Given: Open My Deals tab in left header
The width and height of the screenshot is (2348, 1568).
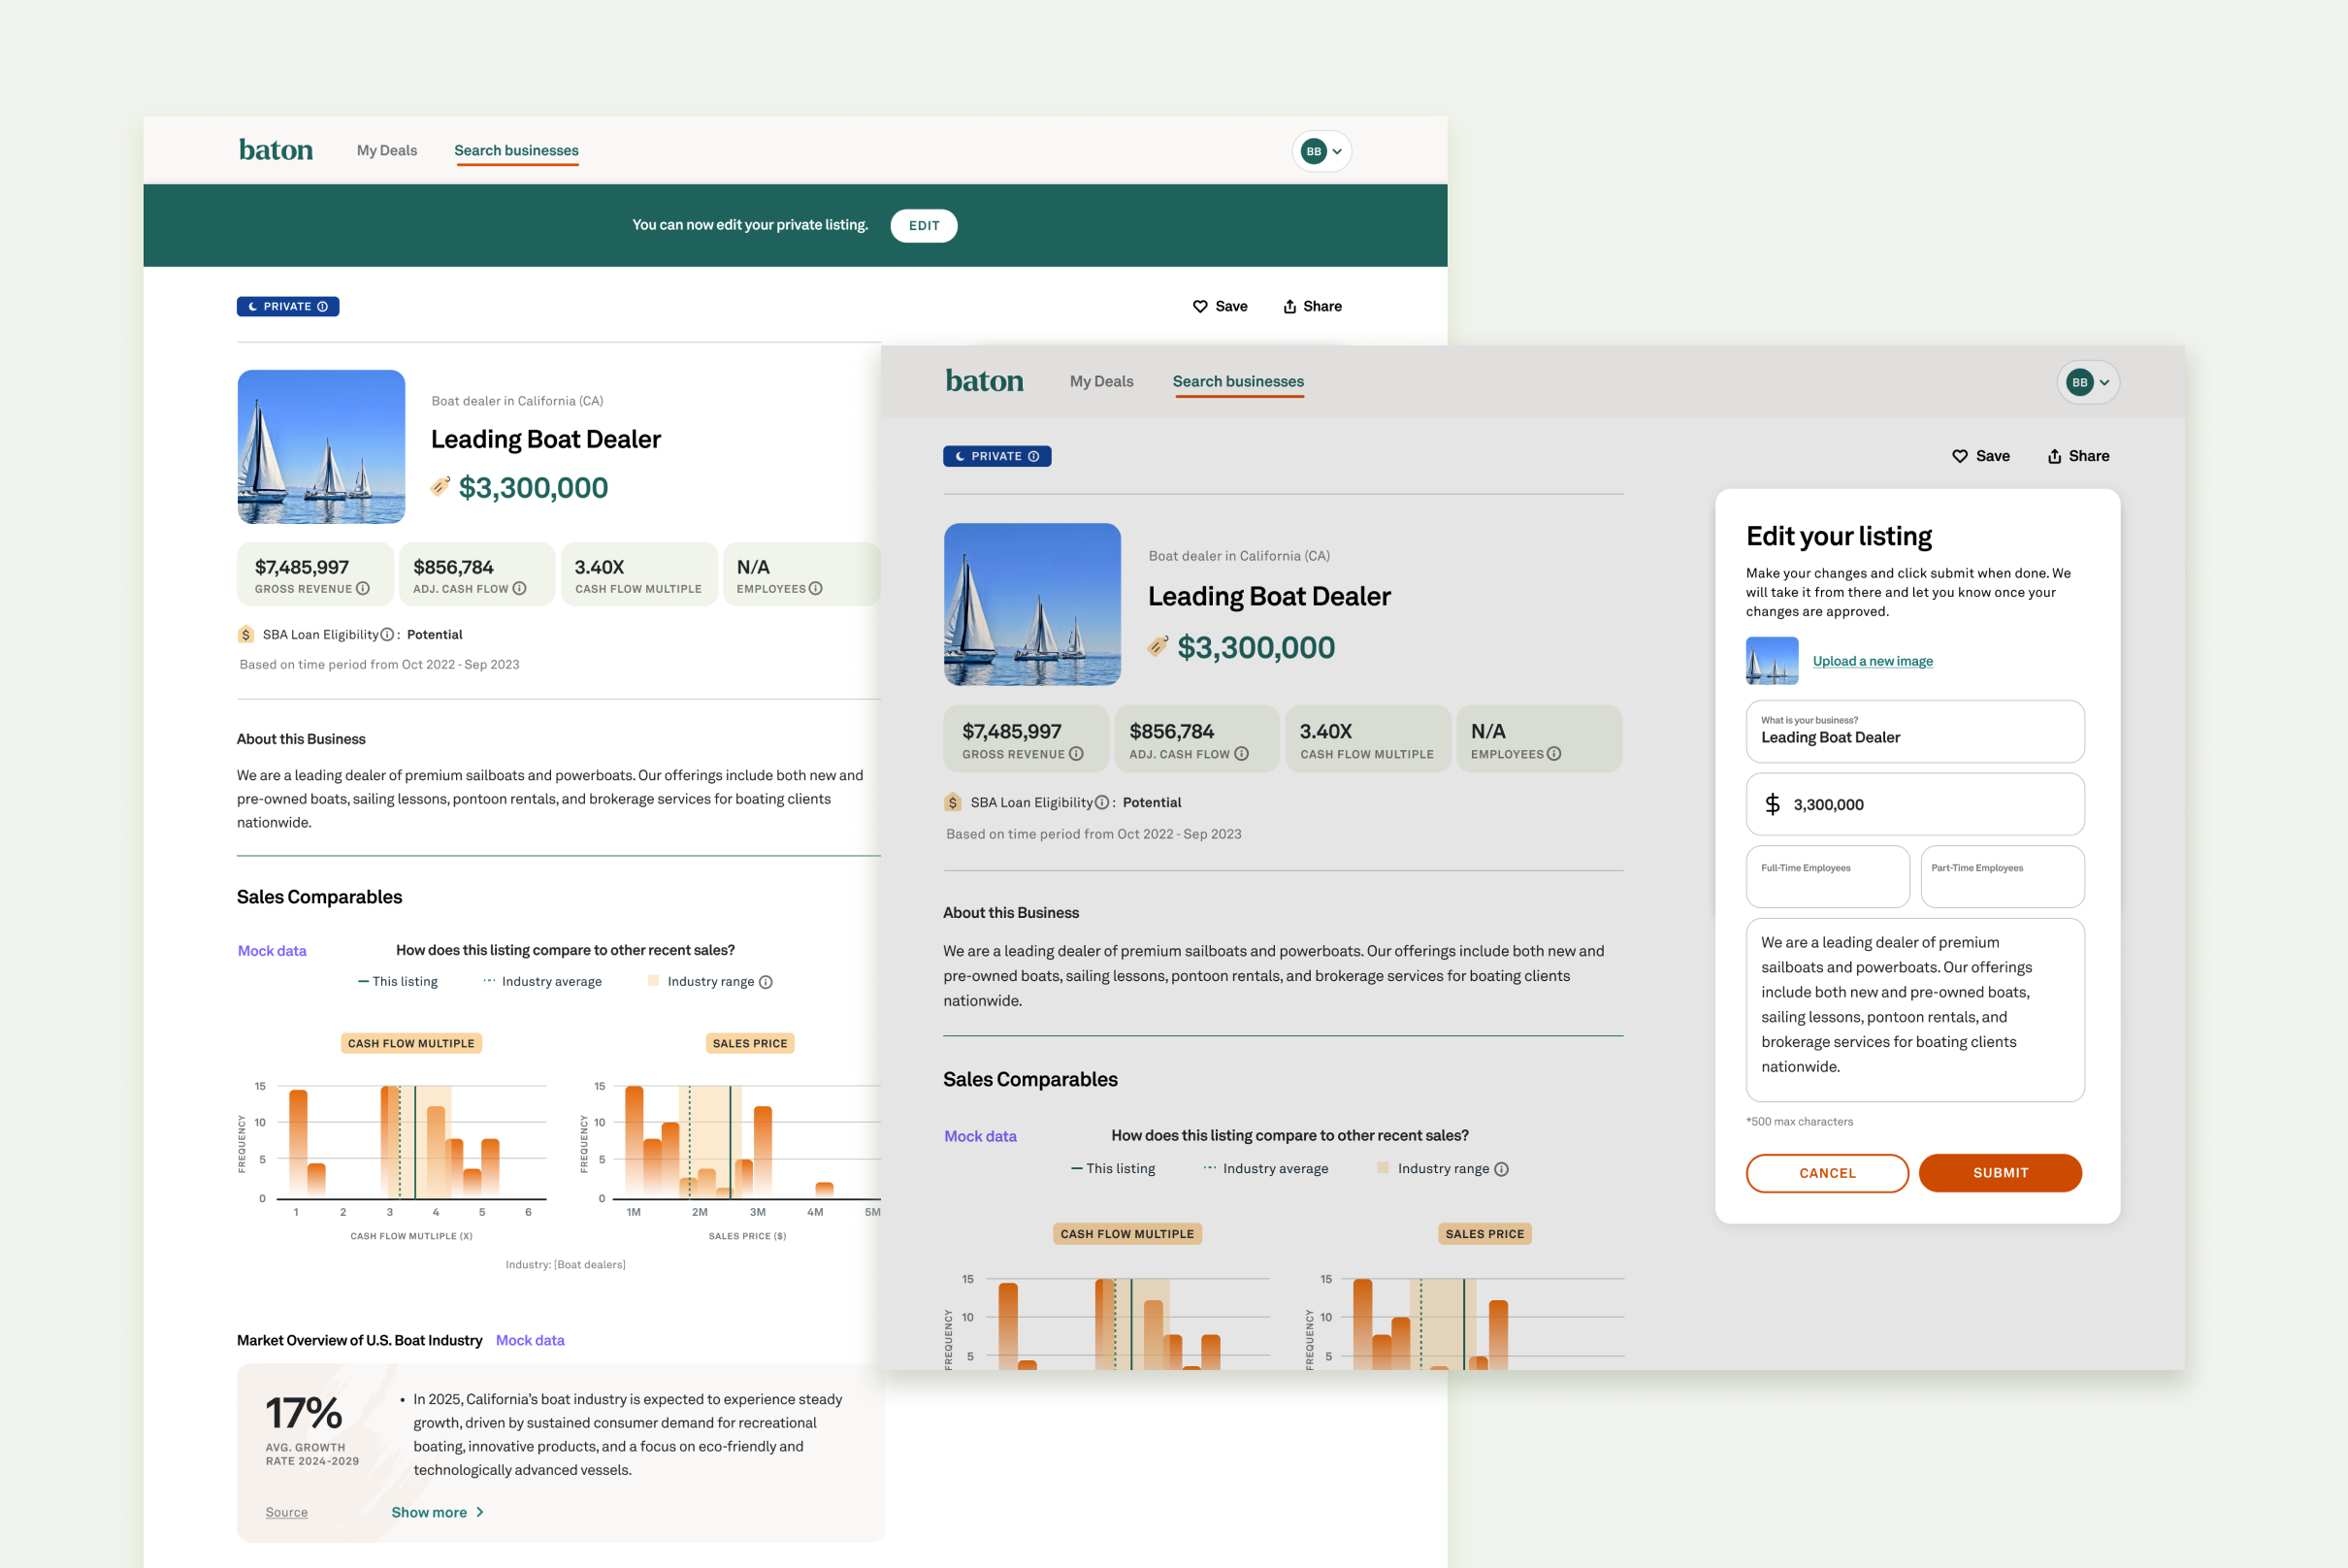Looking at the screenshot, I should 387,151.
